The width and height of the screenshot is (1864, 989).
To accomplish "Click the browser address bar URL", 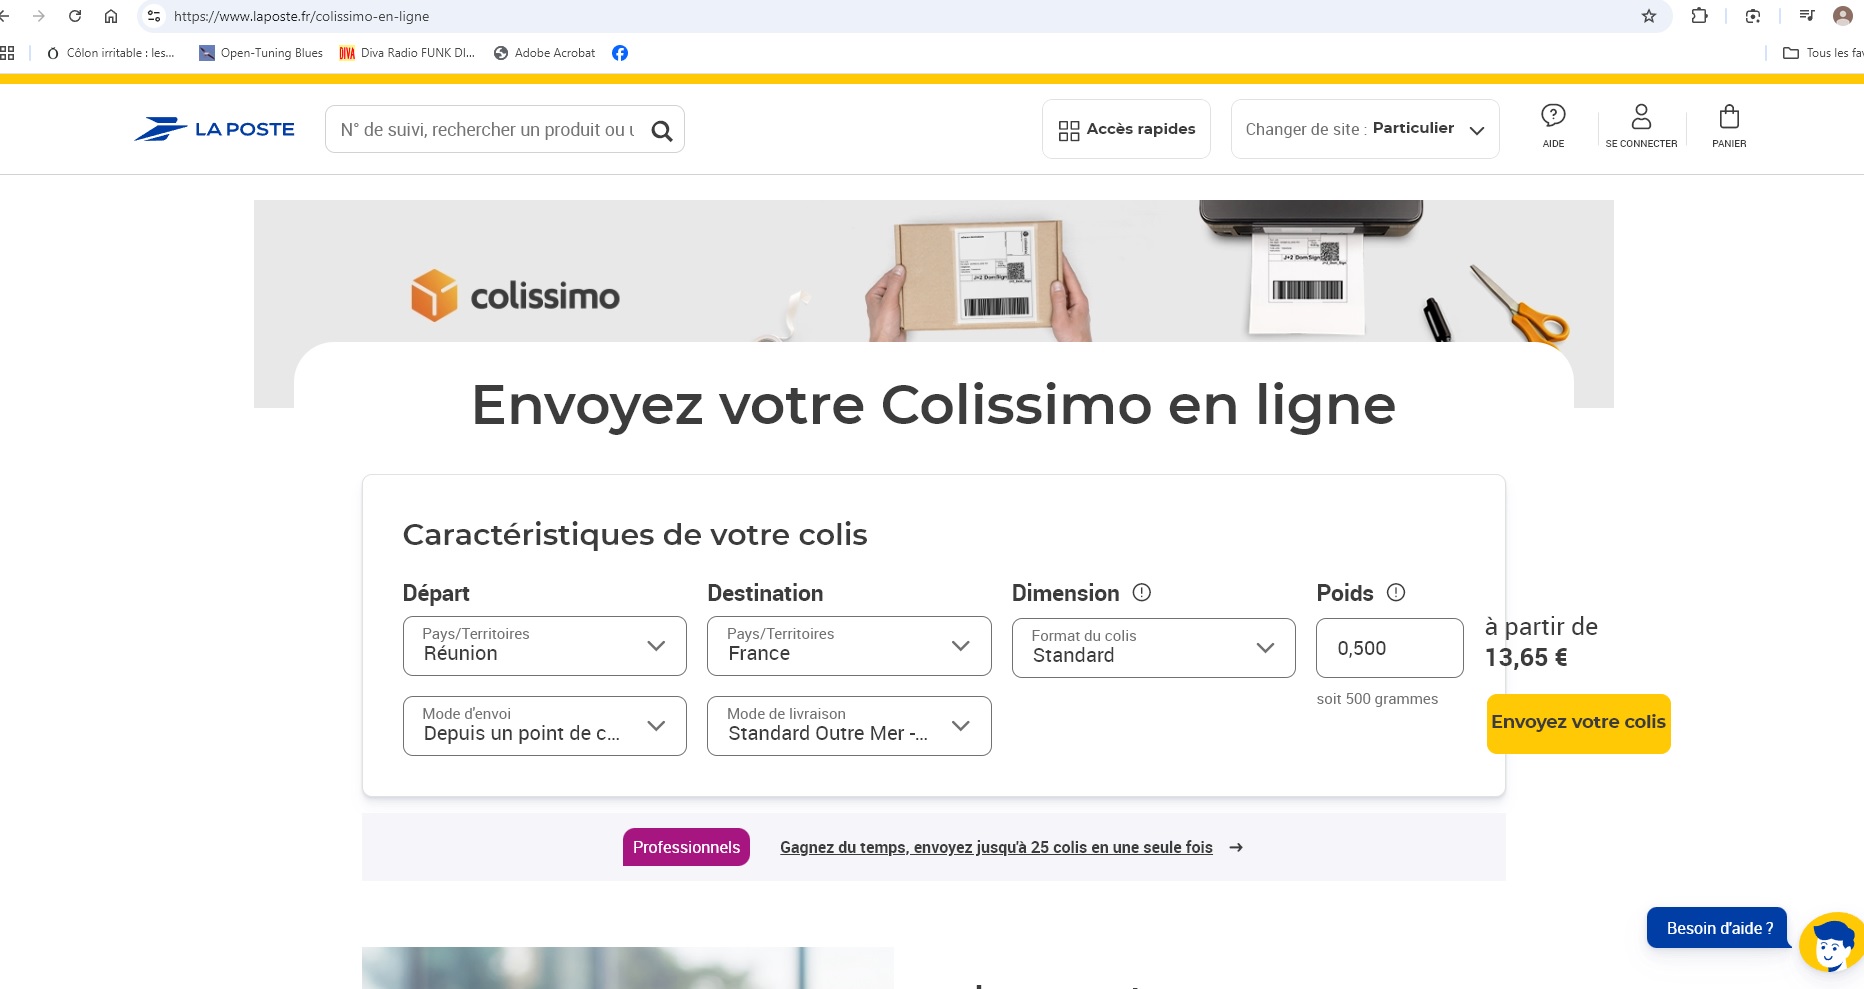I will pos(301,16).
